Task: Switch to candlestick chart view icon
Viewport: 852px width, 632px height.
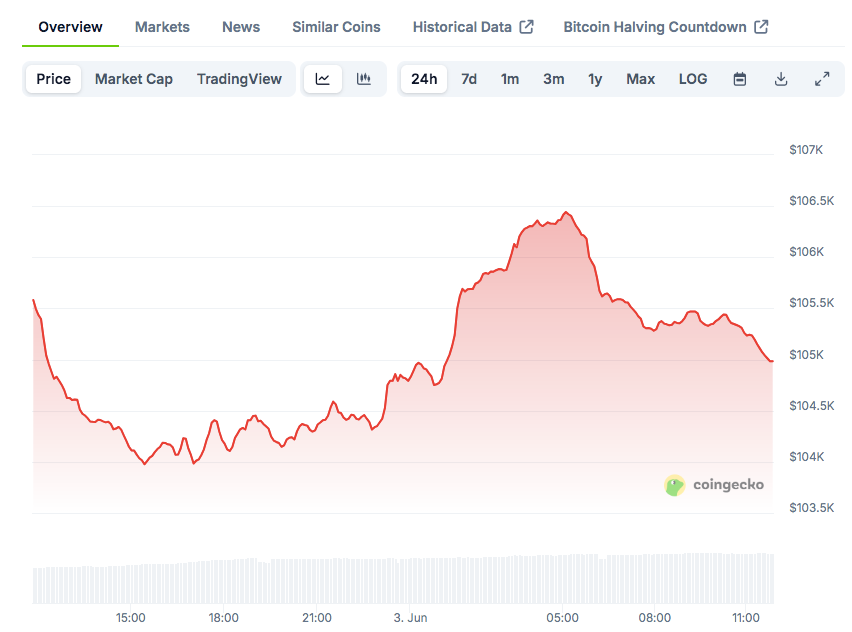Action: [x=364, y=79]
